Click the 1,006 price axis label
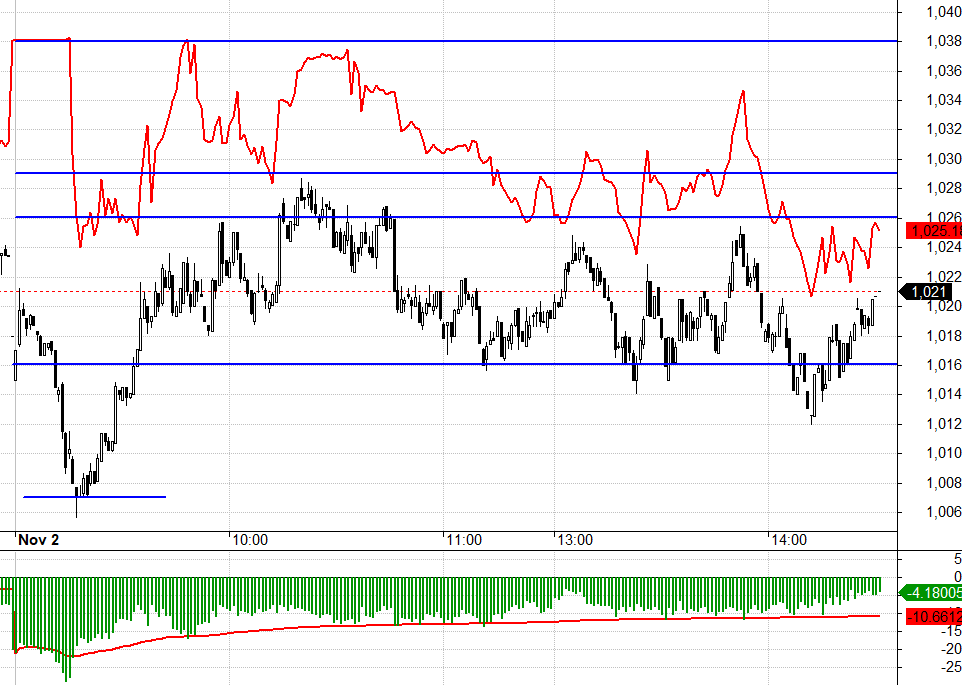This screenshot has height=685, width=962. click(943, 512)
